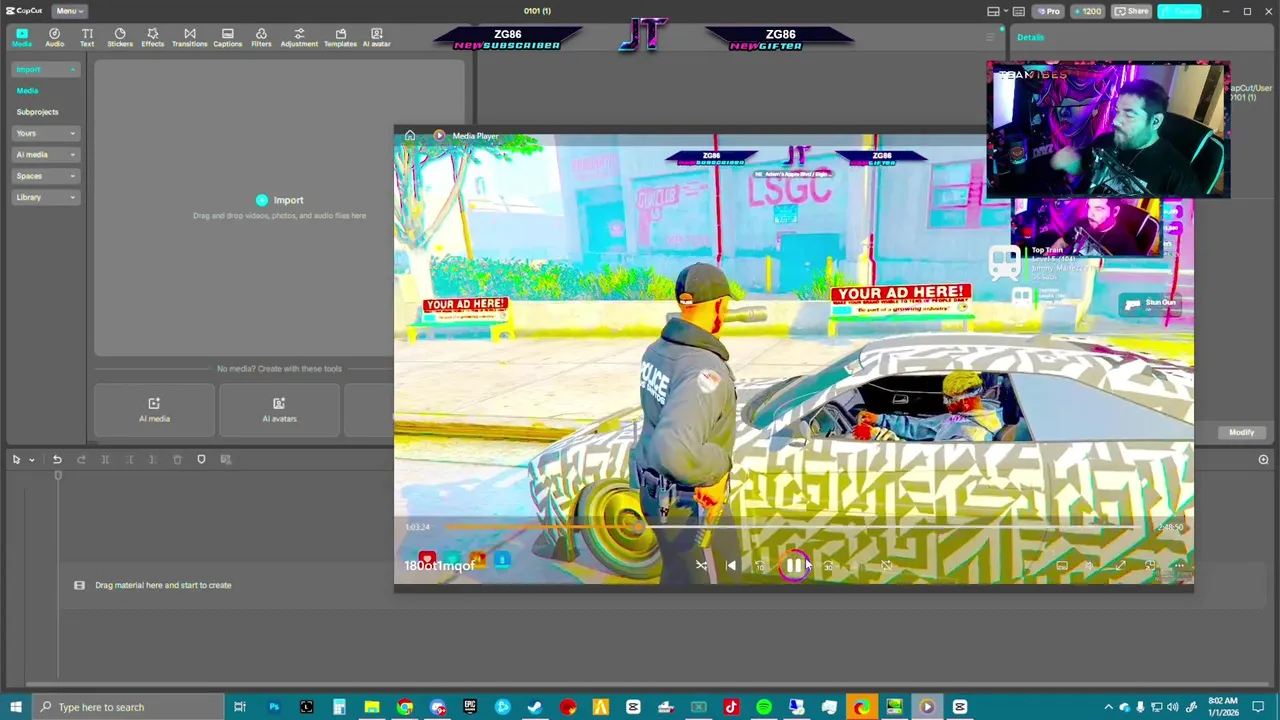Select Media under Import in sidebar

(x=27, y=91)
